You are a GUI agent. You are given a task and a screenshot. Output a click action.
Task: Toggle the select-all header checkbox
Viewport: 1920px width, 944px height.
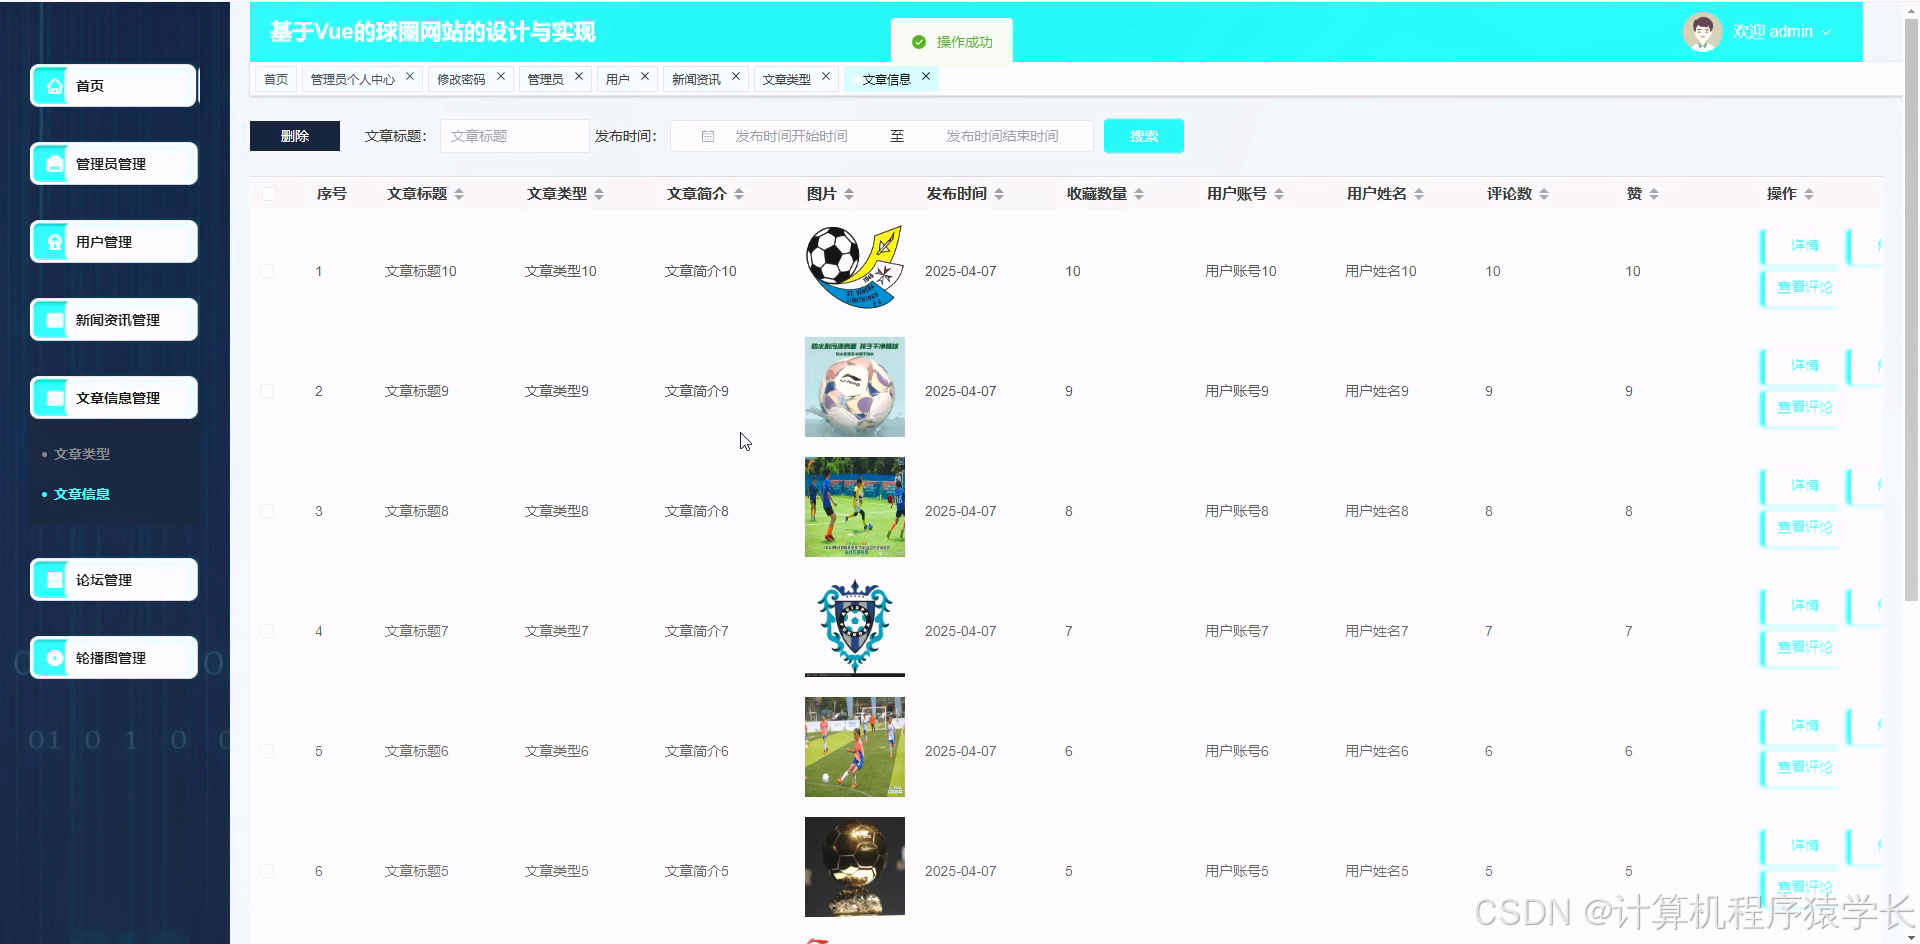[x=269, y=194]
